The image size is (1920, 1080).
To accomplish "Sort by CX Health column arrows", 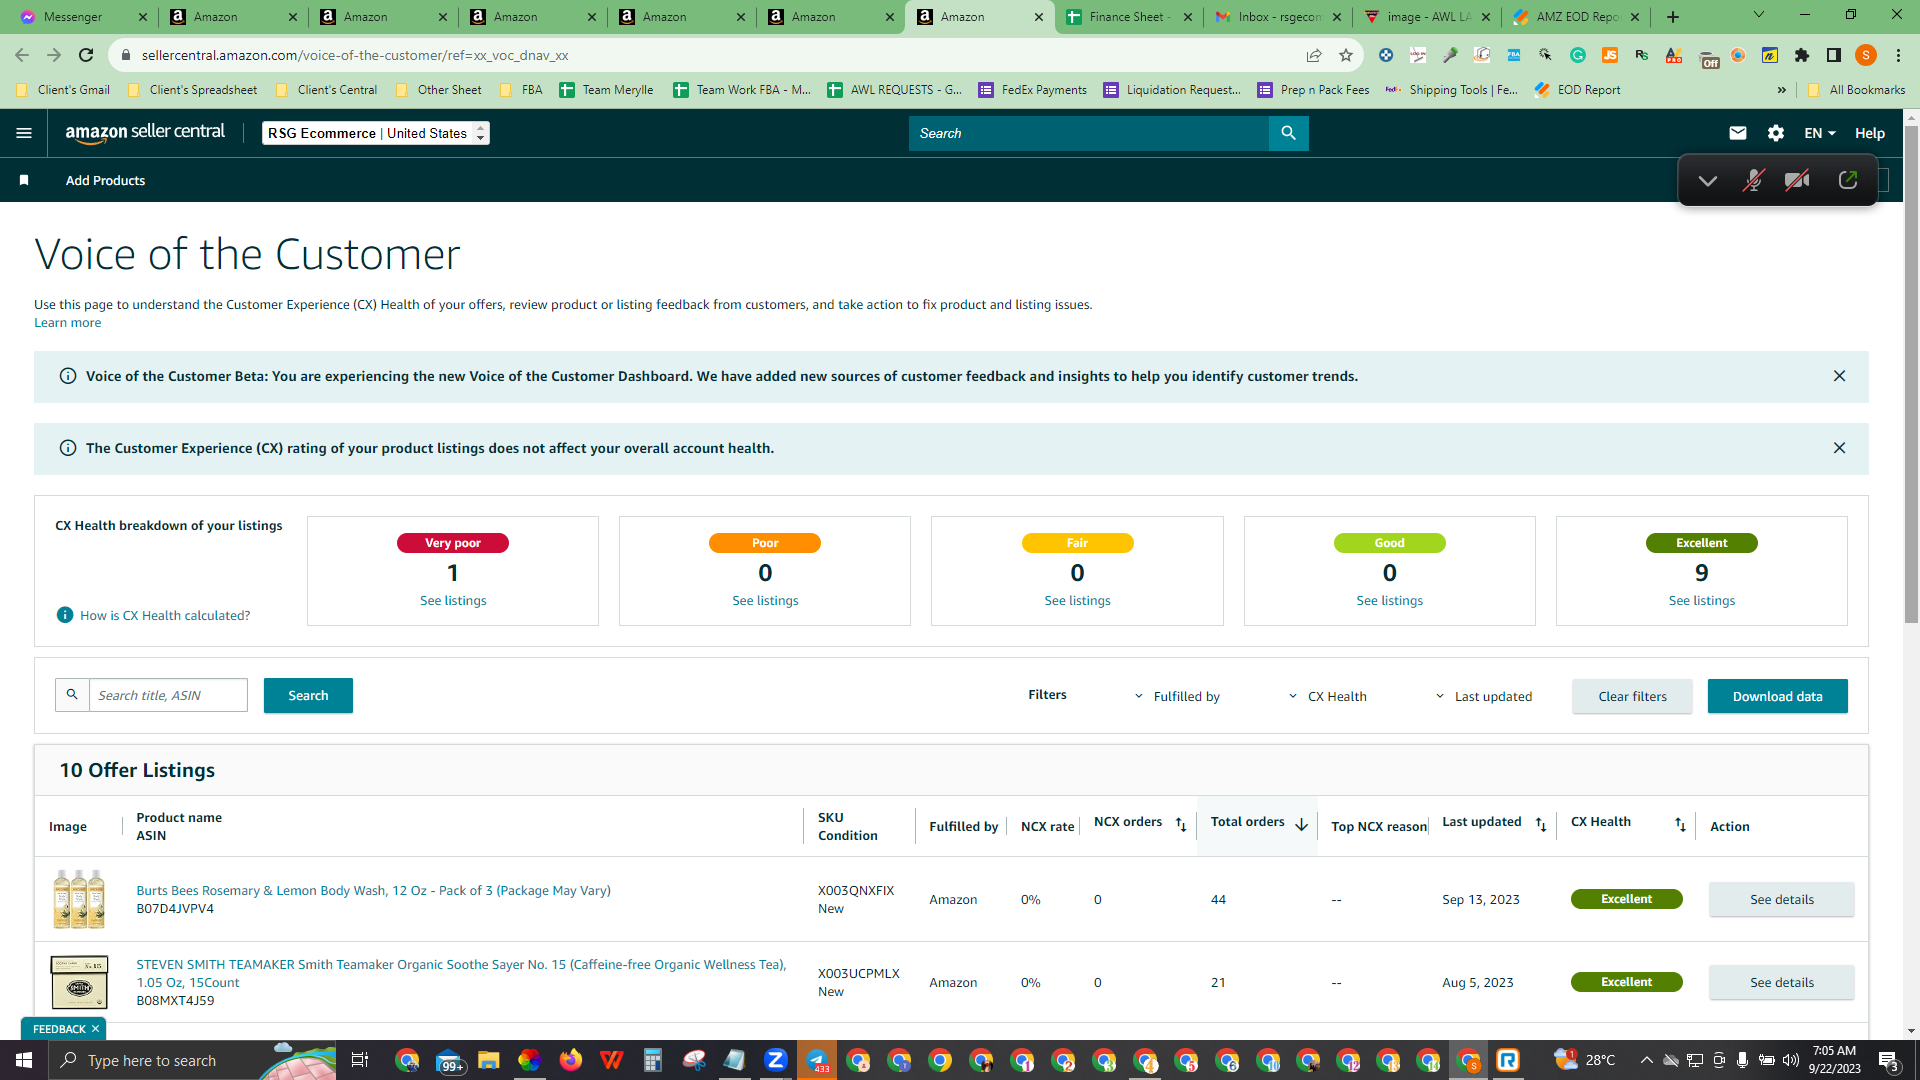I will 1680,825.
